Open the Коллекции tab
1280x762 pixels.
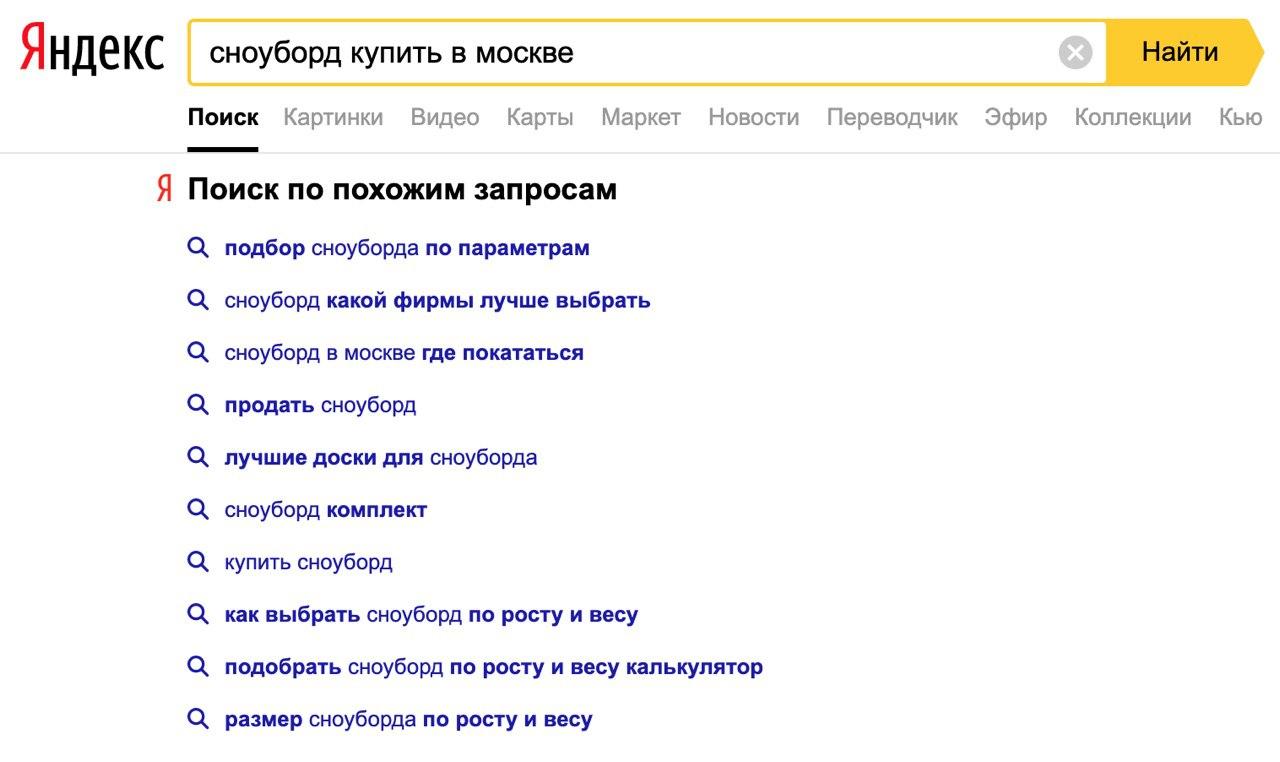tap(1133, 118)
